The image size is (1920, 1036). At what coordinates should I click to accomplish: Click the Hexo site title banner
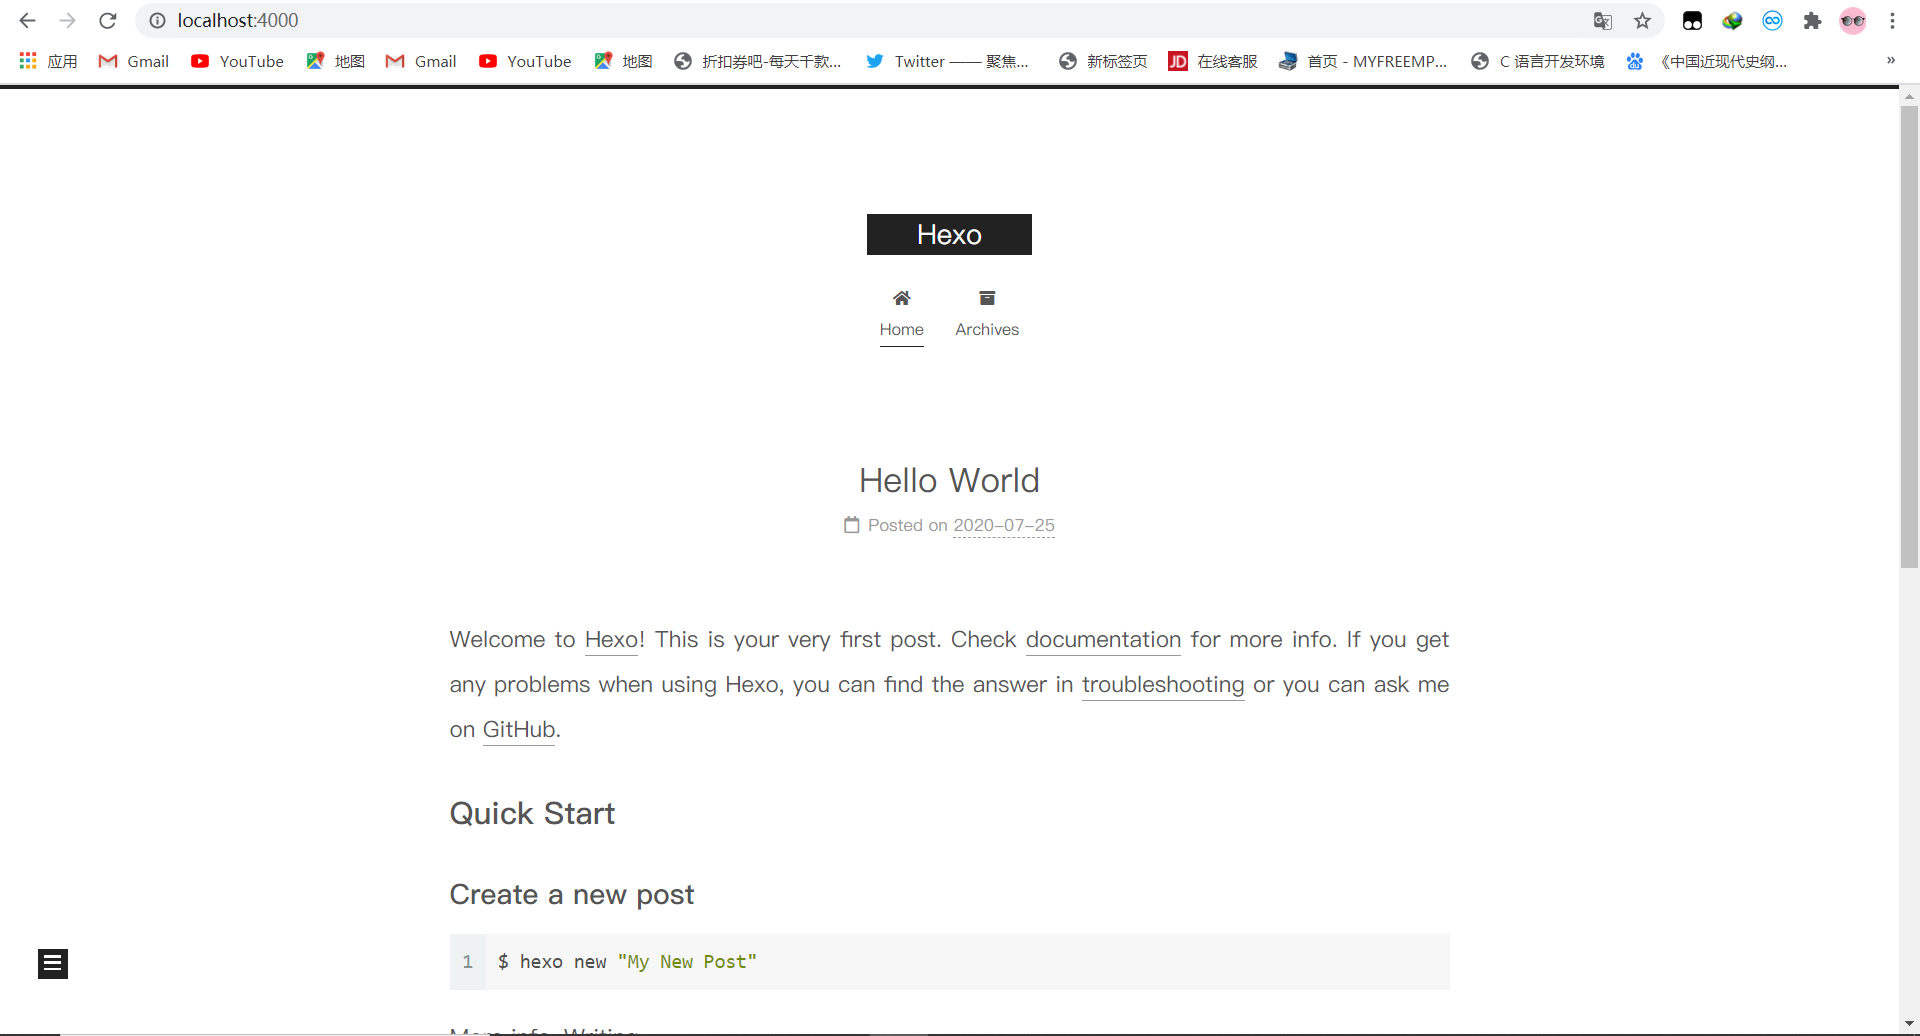[949, 234]
